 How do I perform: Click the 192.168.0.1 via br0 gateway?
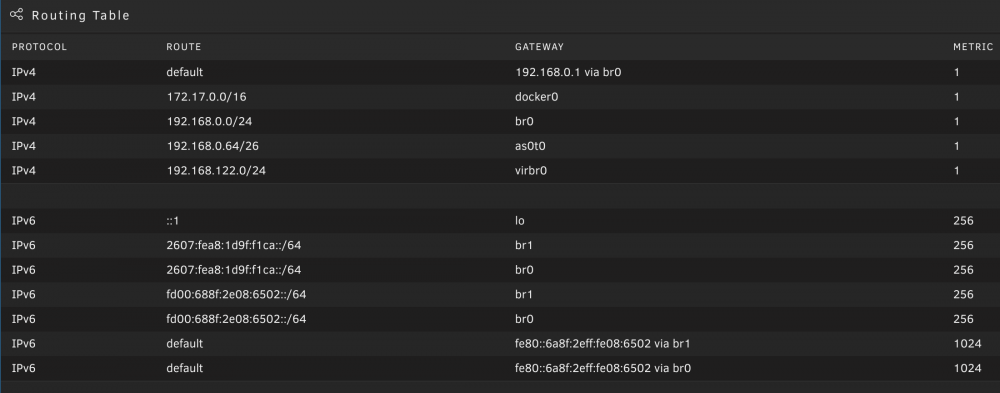(x=568, y=73)
